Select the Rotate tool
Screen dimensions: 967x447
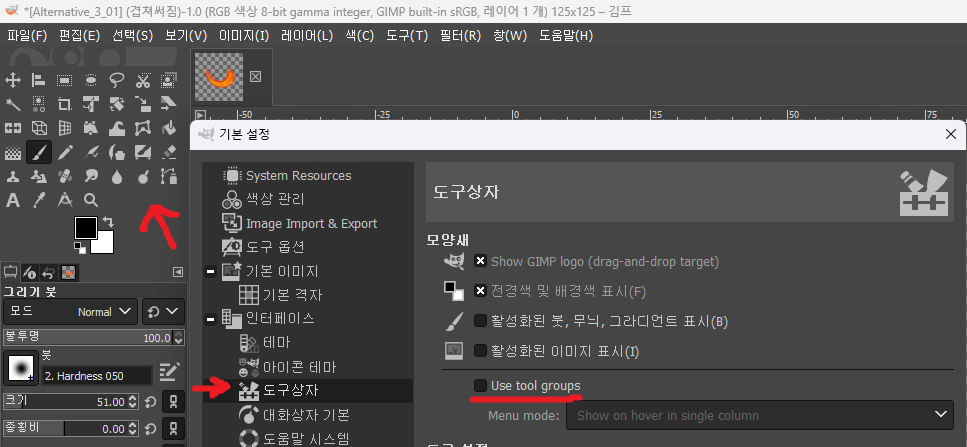coord(117,104)
